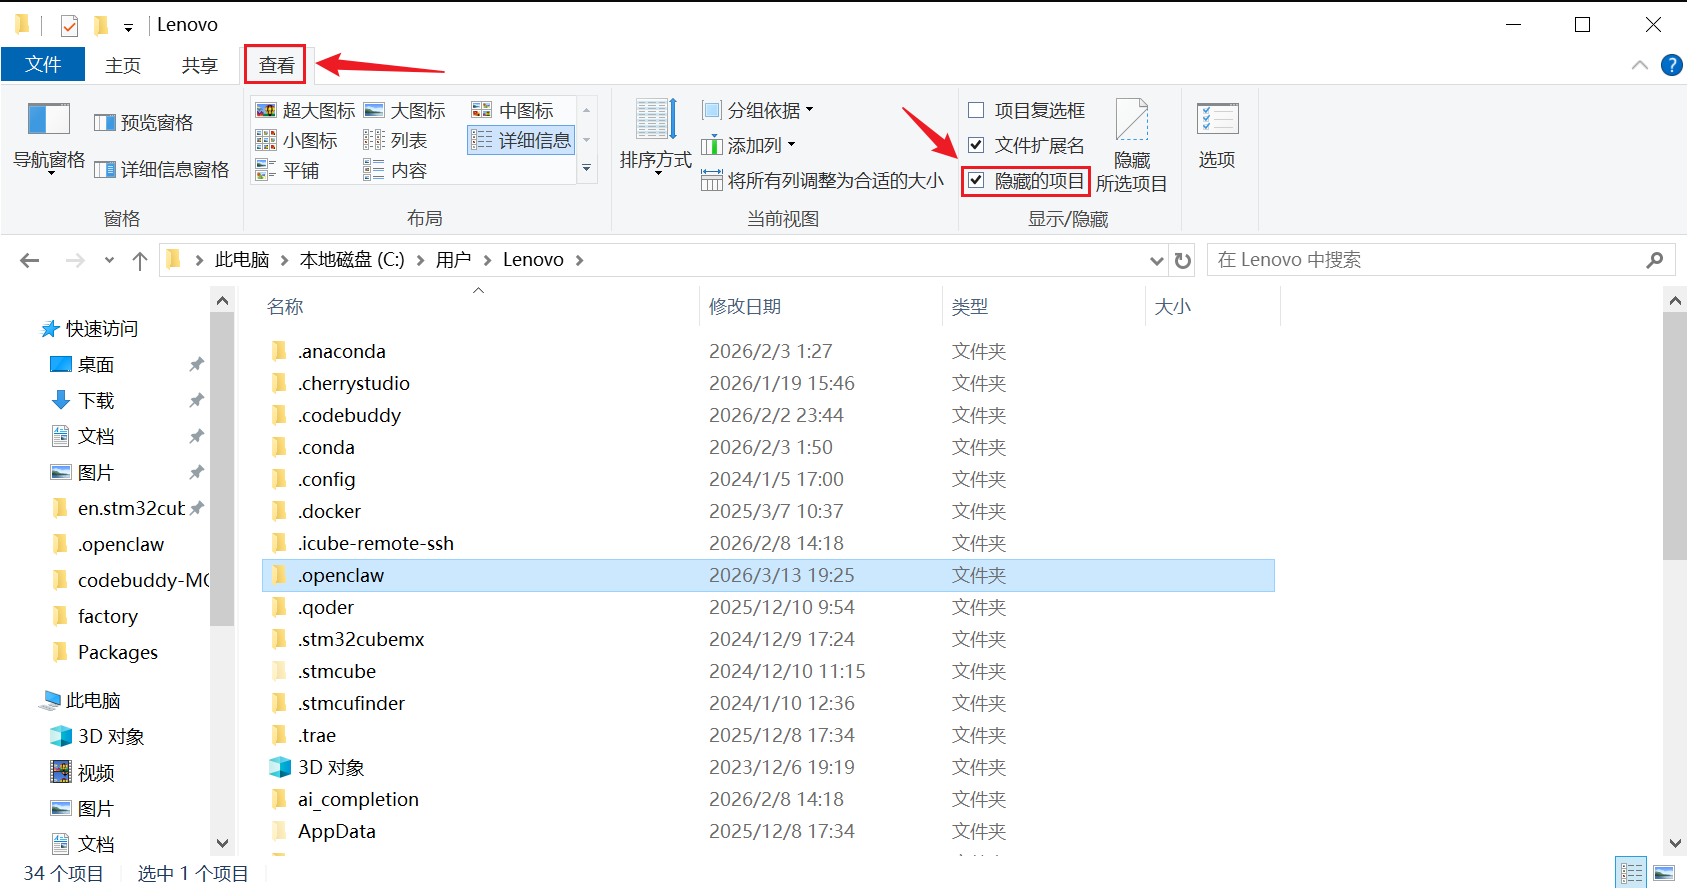Open the add columns dropdown
Viewport: 1687px width, 888px height.
[x=749, y=145]
